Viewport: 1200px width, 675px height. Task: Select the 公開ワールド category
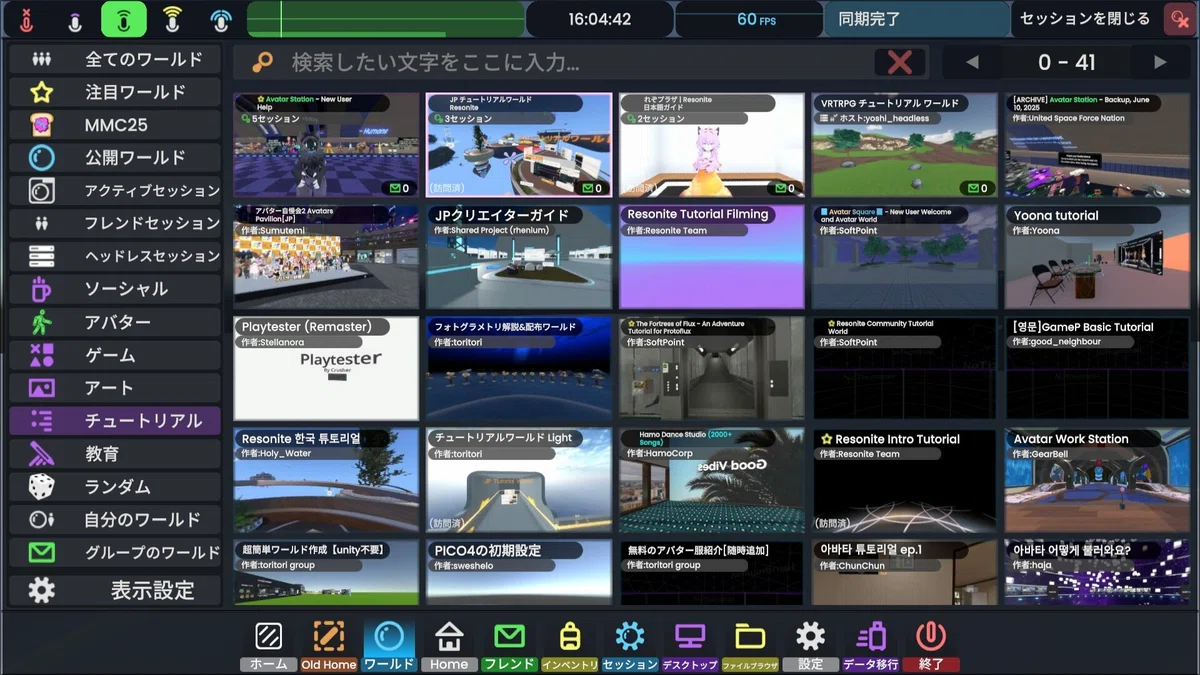point(115,158)
